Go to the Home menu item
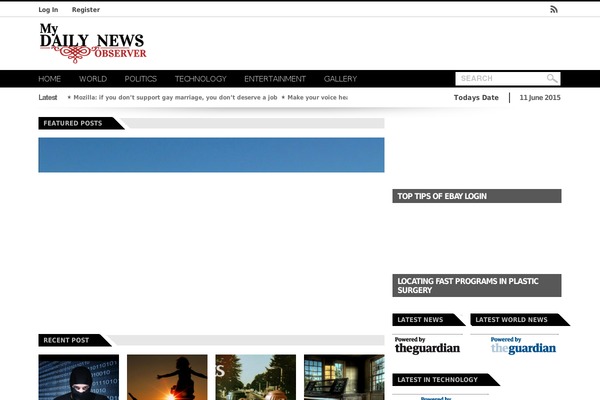 click(49, 79)
